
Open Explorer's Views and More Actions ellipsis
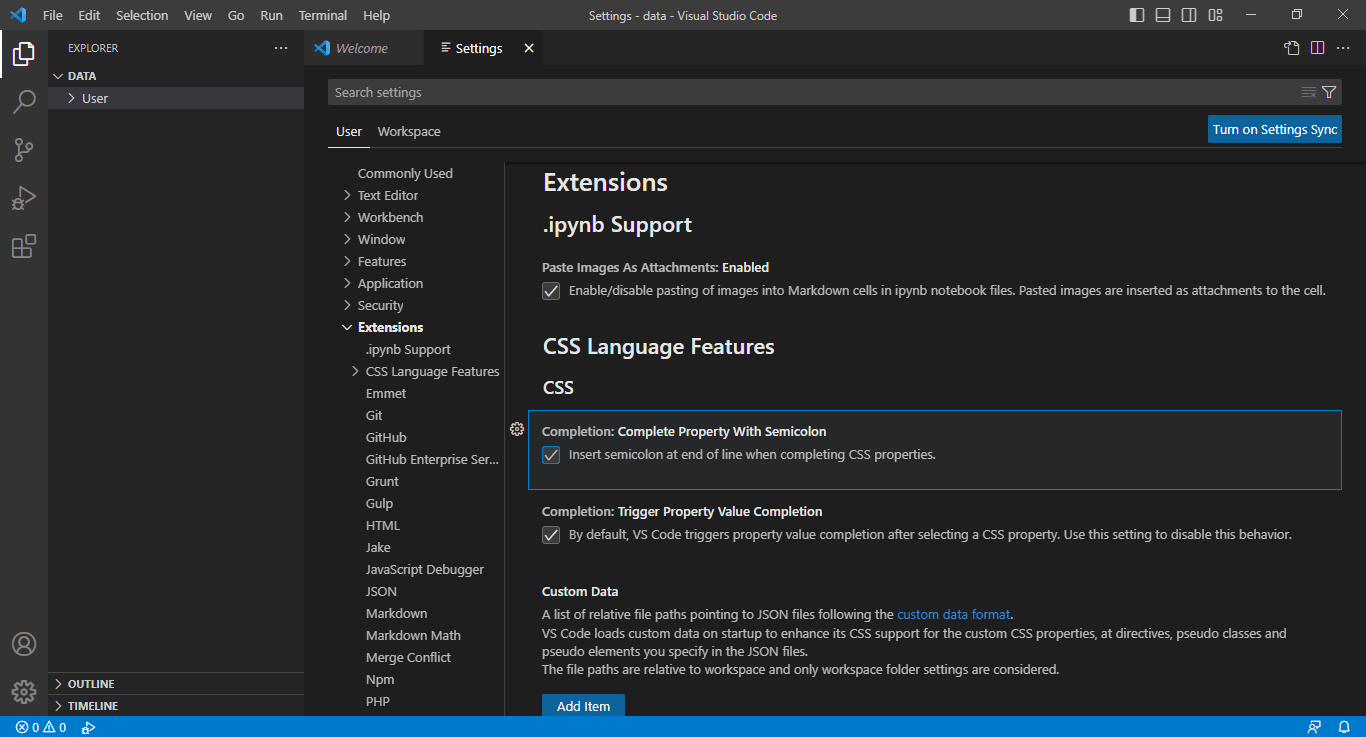point(281,48)
